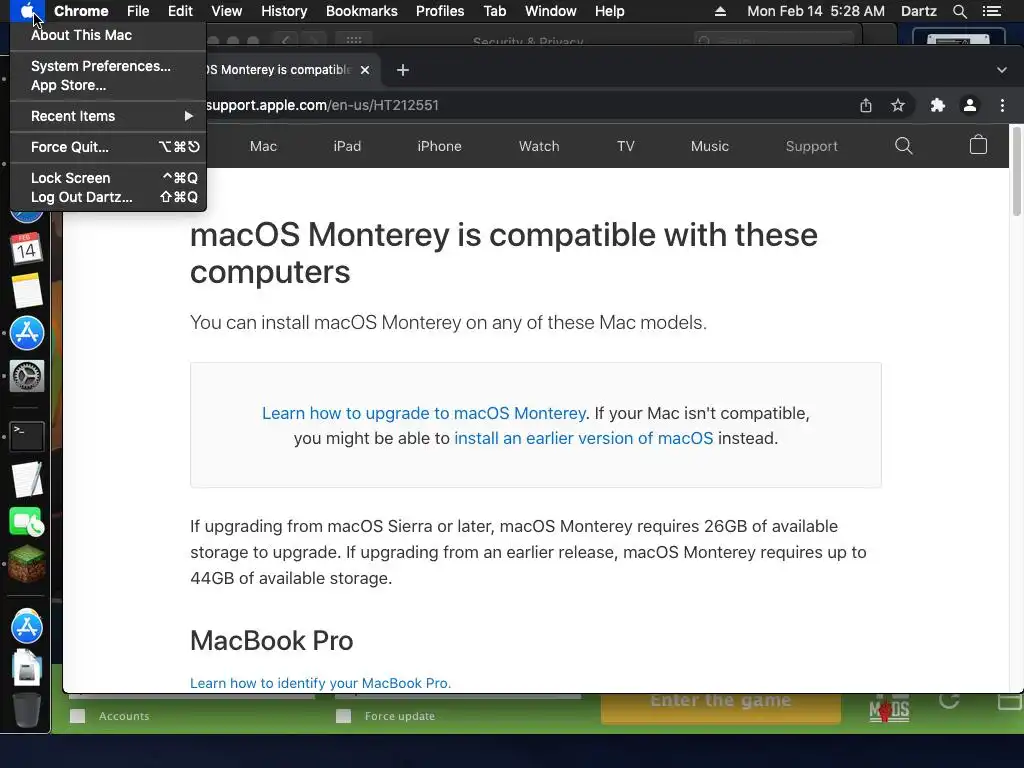Open Control Center list icon in menu bar

(991, 11)
